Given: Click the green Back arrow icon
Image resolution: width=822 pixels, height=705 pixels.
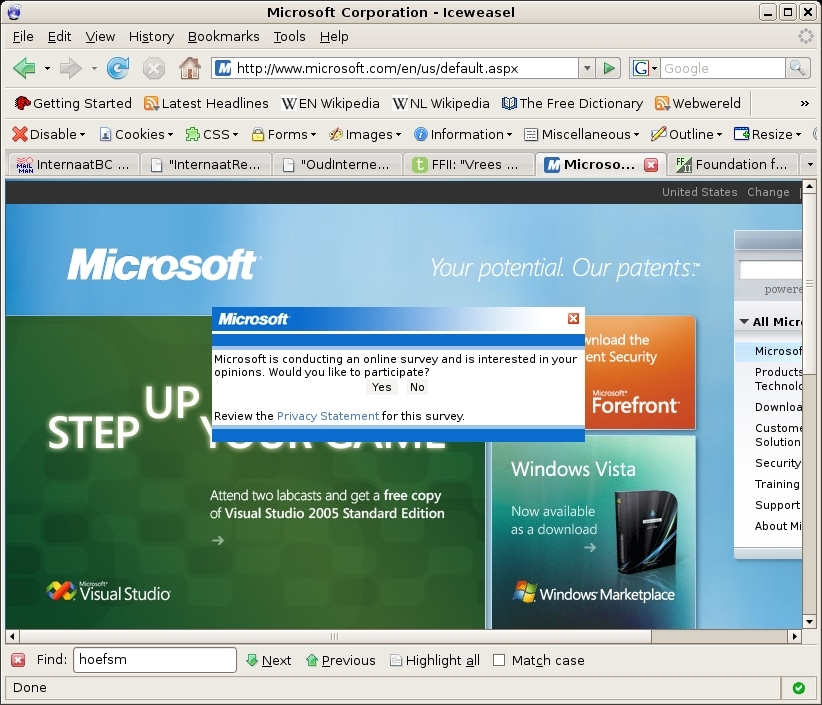Looking at the screenshot, I should (x=25, y=68).
